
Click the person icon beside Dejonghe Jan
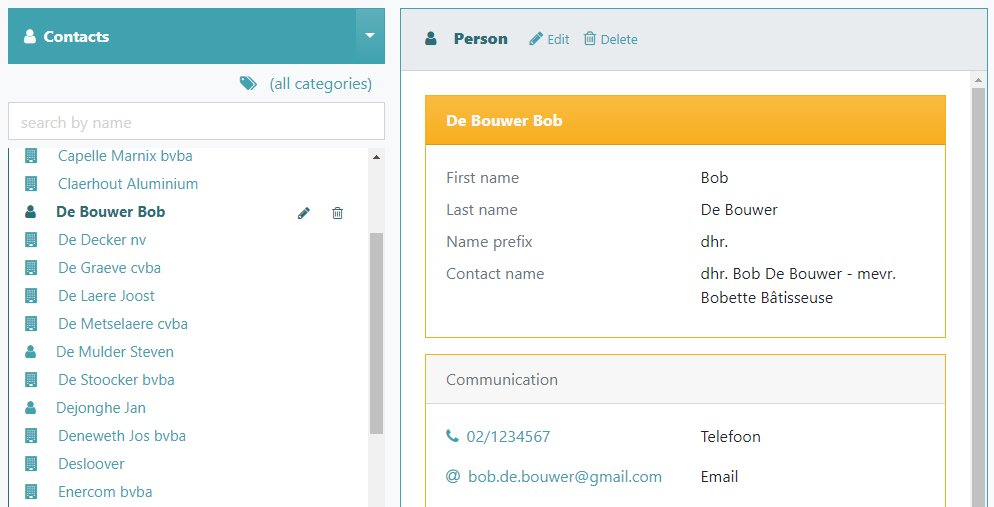[30, 408]
